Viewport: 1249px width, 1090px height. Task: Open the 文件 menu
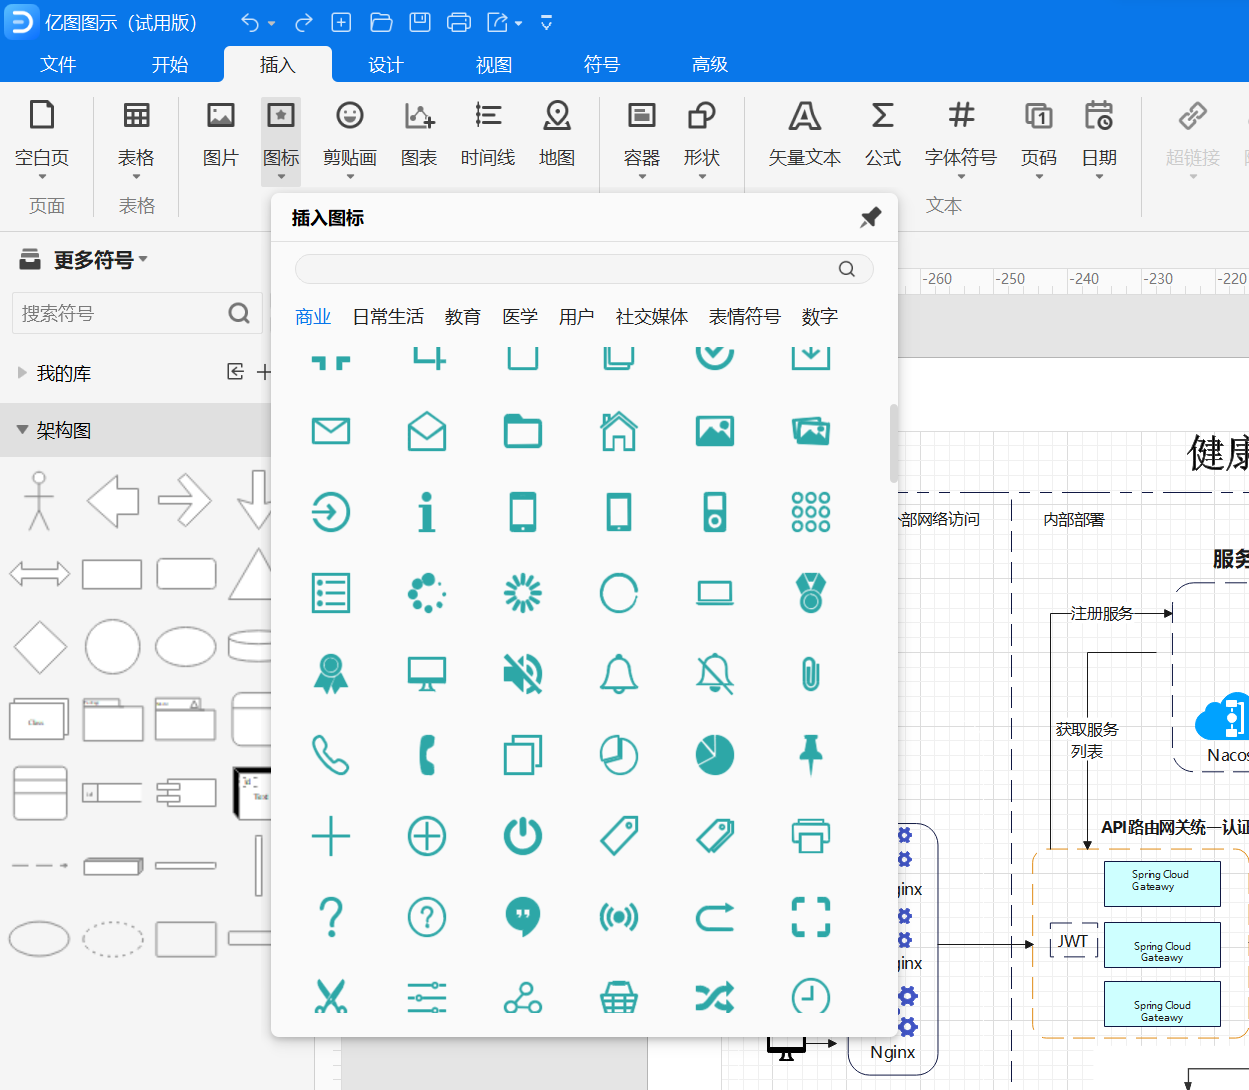pyautogui.click(x=58, y=64)
